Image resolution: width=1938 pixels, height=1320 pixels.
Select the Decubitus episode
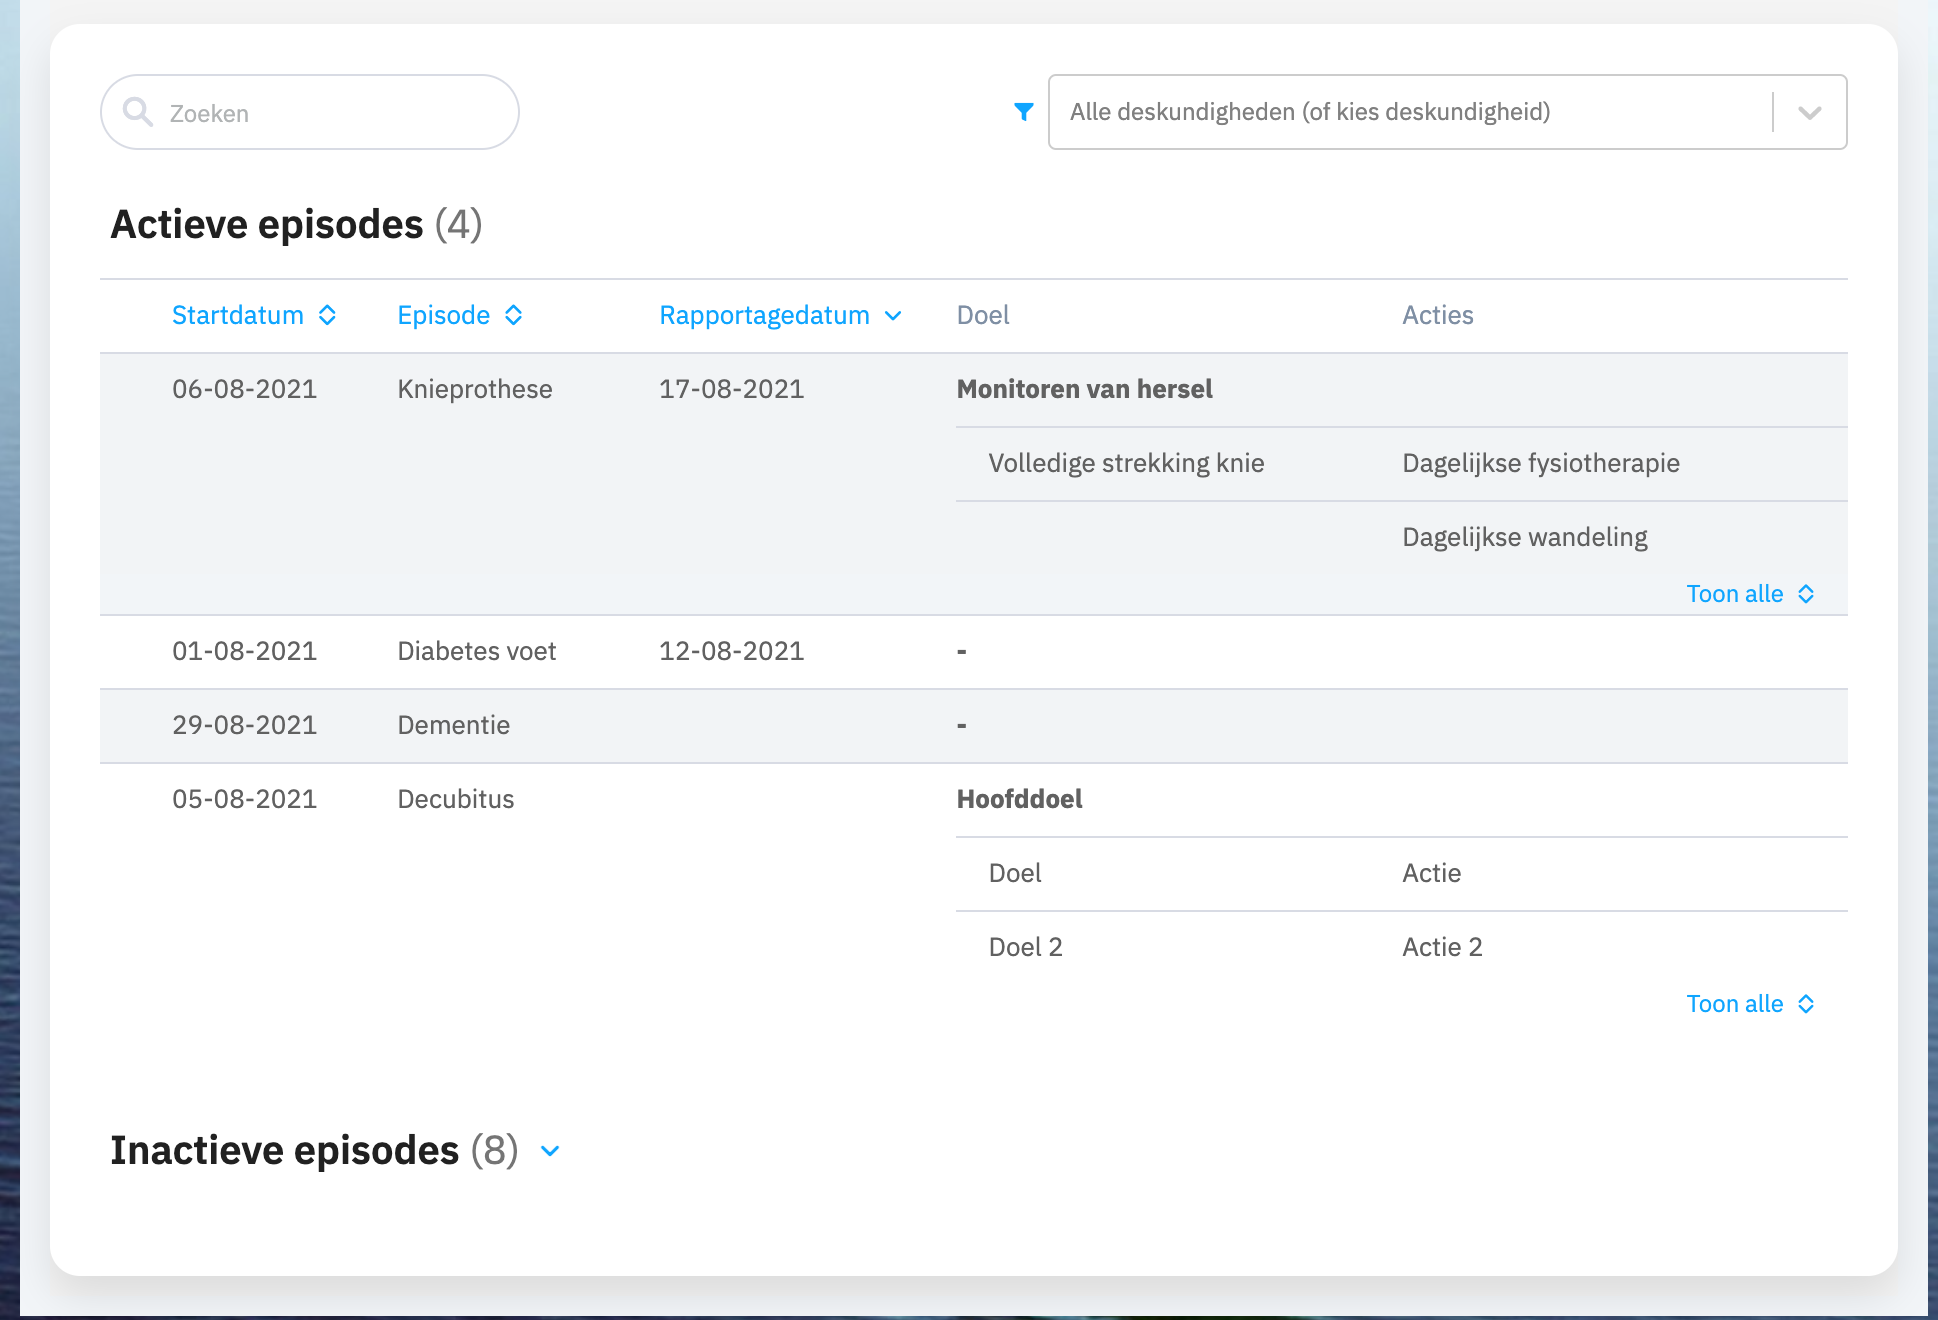coord(456,799)
